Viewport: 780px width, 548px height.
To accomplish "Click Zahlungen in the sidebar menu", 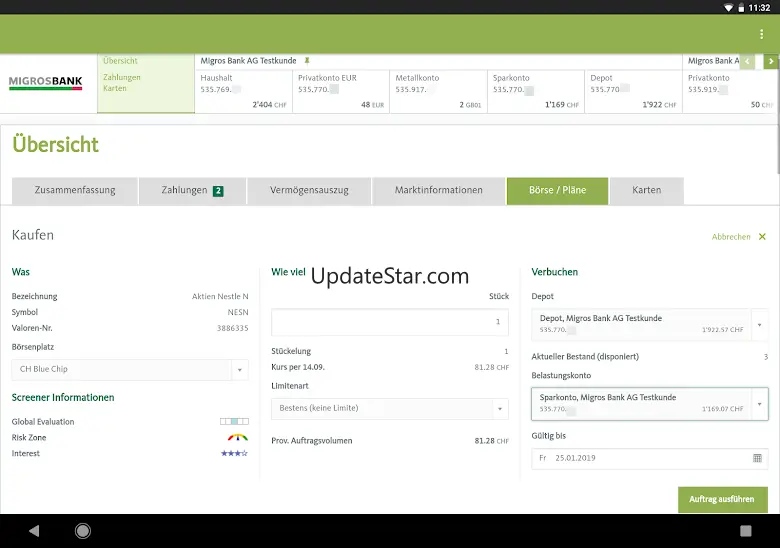I will pyautogui.click(x=122, y=78).
